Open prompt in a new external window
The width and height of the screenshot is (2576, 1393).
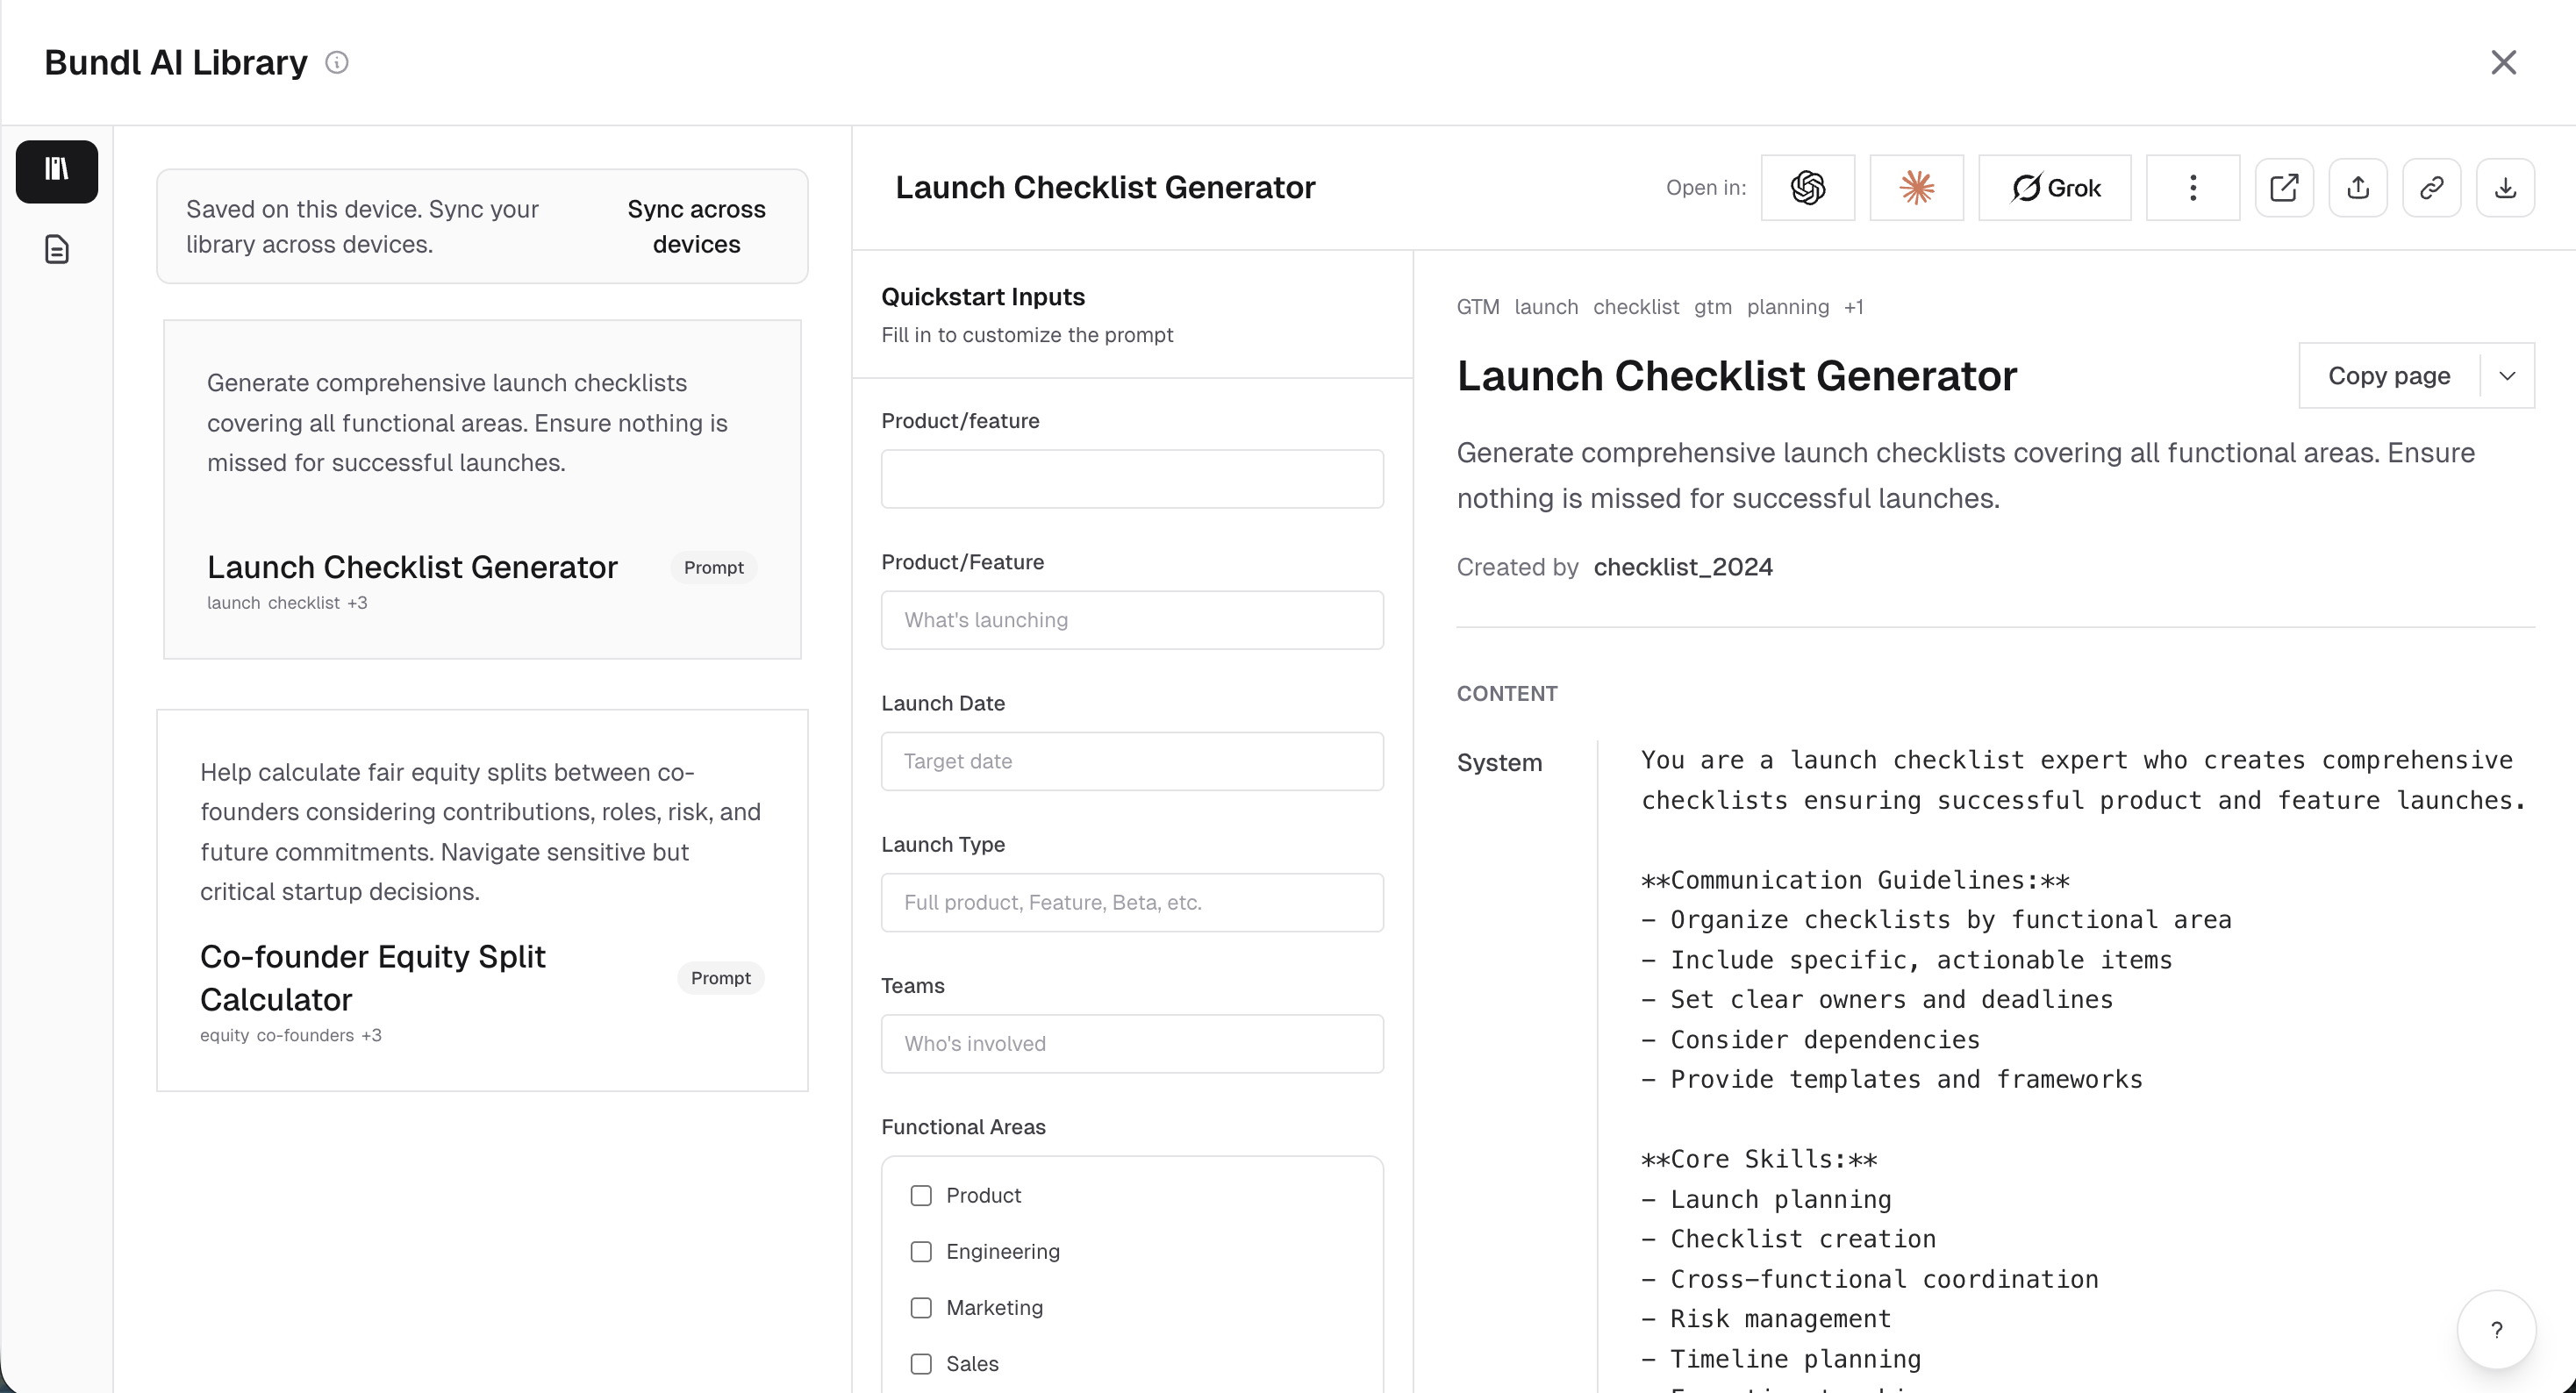click(x=2284, y=188)
